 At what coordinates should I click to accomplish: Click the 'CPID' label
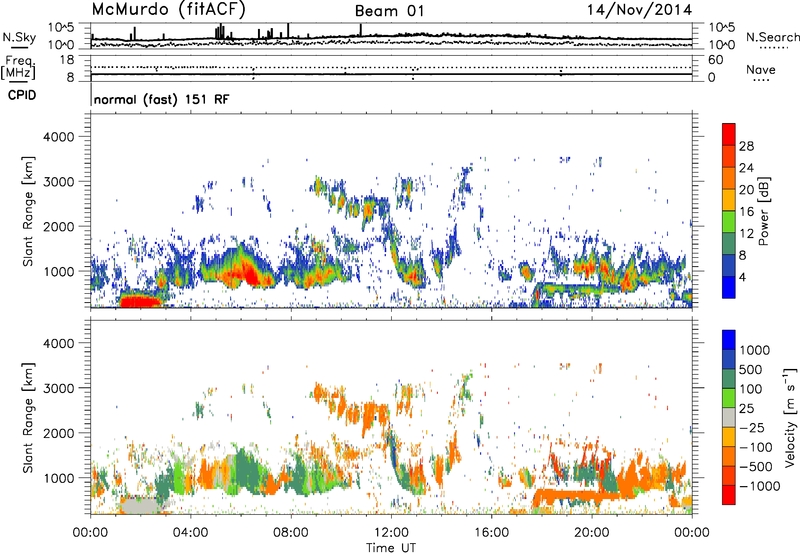point(21,95)
